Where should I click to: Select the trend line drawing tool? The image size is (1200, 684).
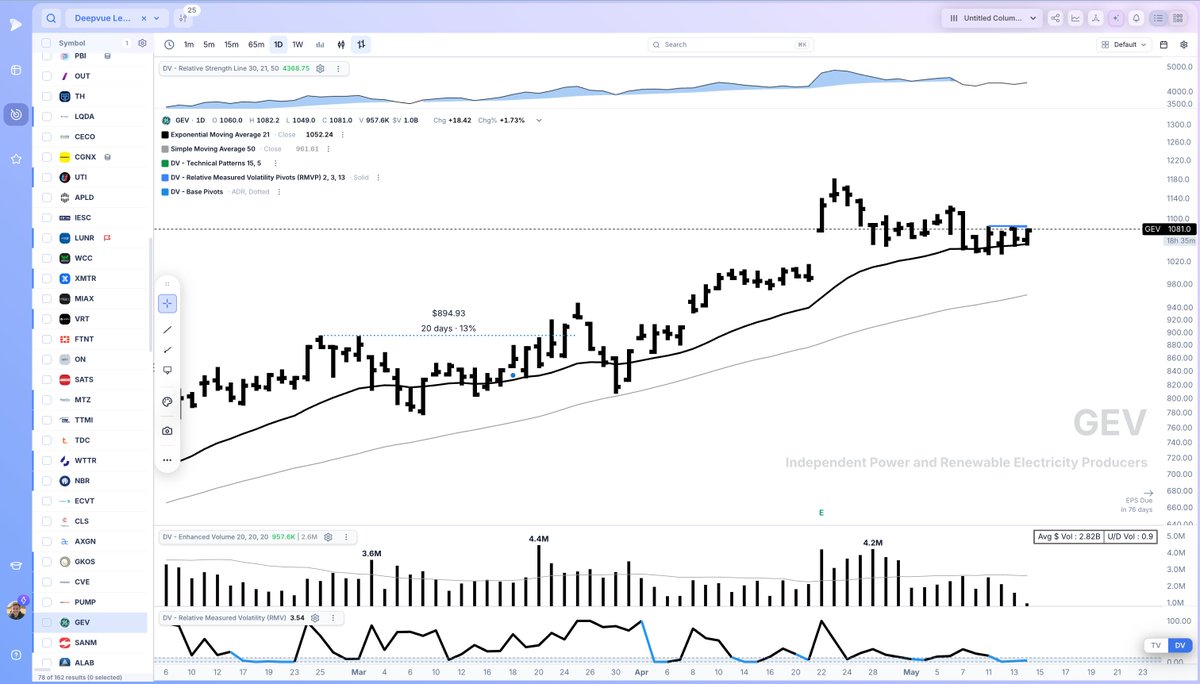pos(167,329)
